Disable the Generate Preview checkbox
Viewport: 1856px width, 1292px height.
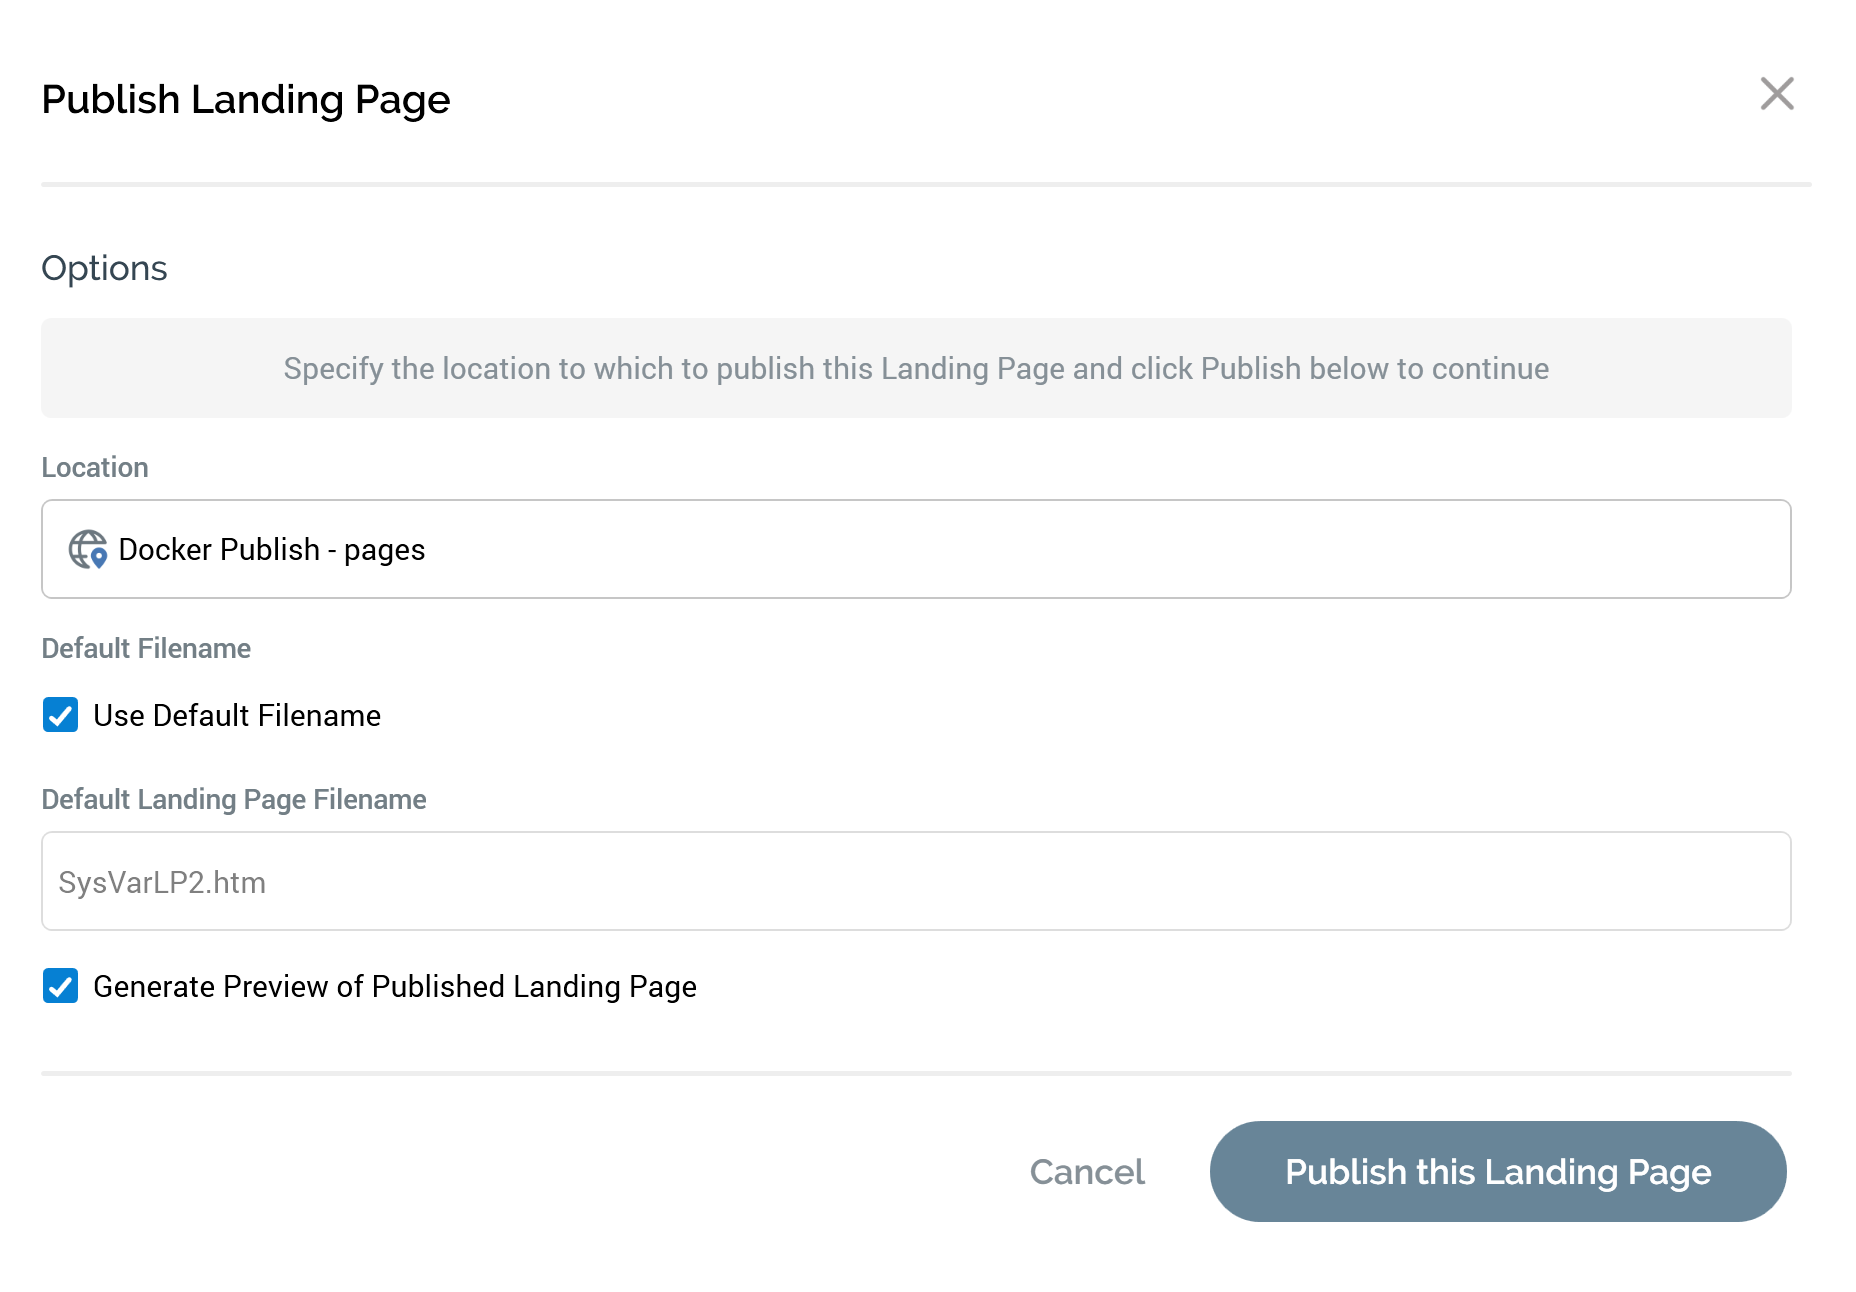point(60,986)
